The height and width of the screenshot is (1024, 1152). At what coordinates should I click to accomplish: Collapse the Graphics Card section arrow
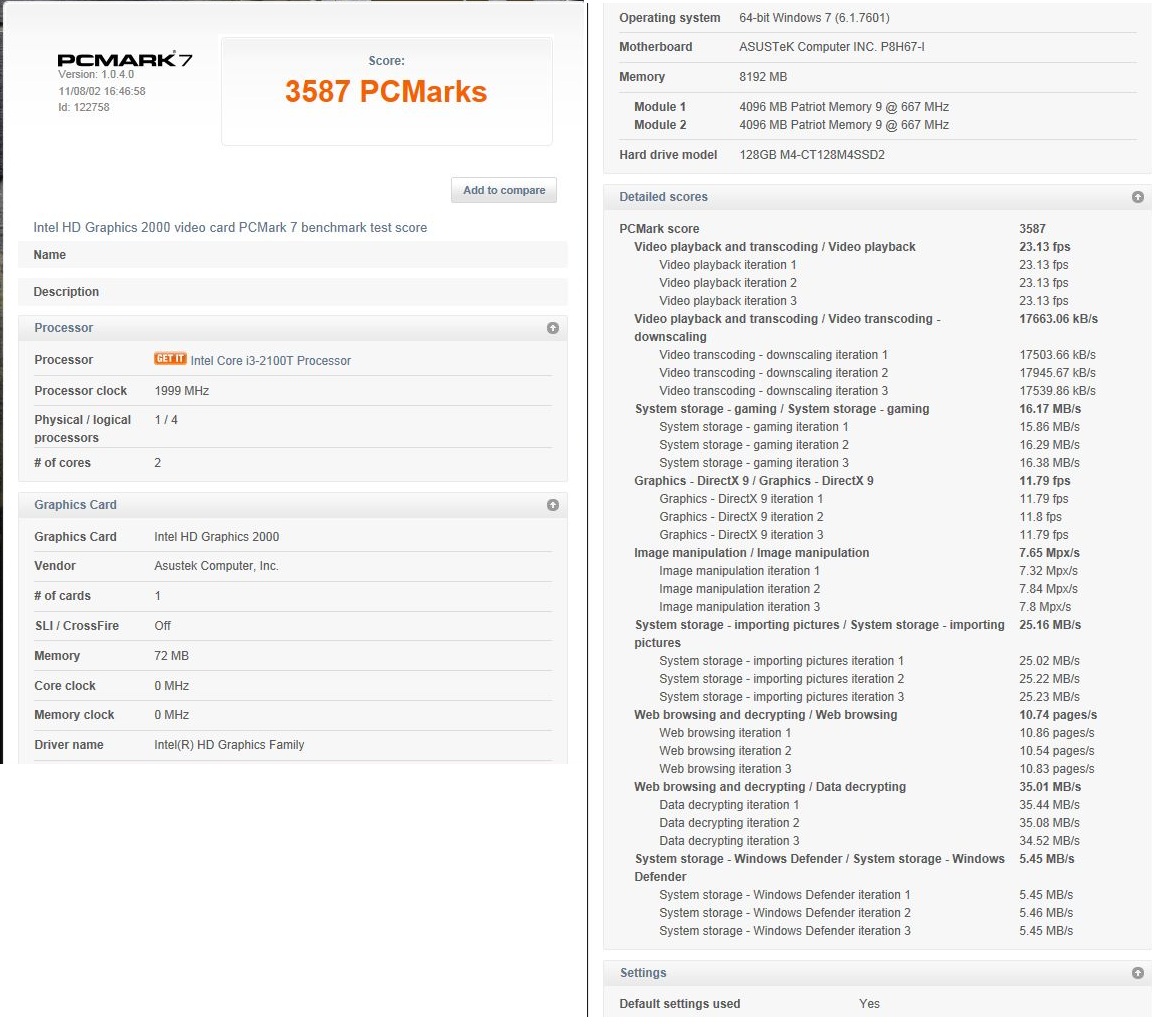tap(552, 505)
